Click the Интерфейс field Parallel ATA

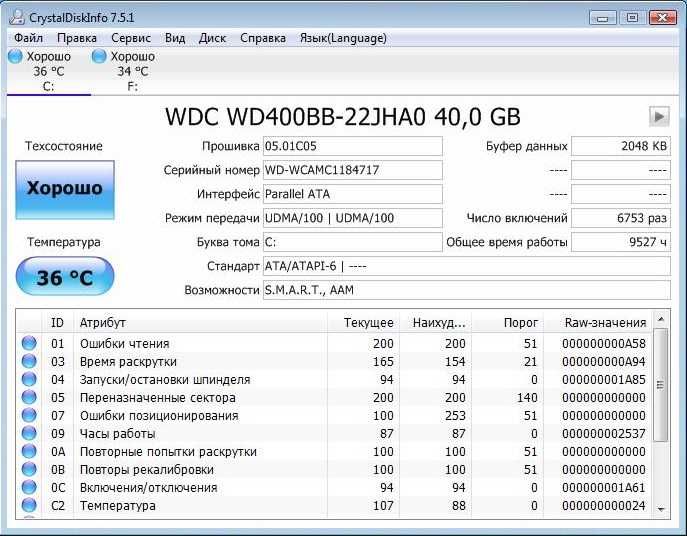point(352,194)
